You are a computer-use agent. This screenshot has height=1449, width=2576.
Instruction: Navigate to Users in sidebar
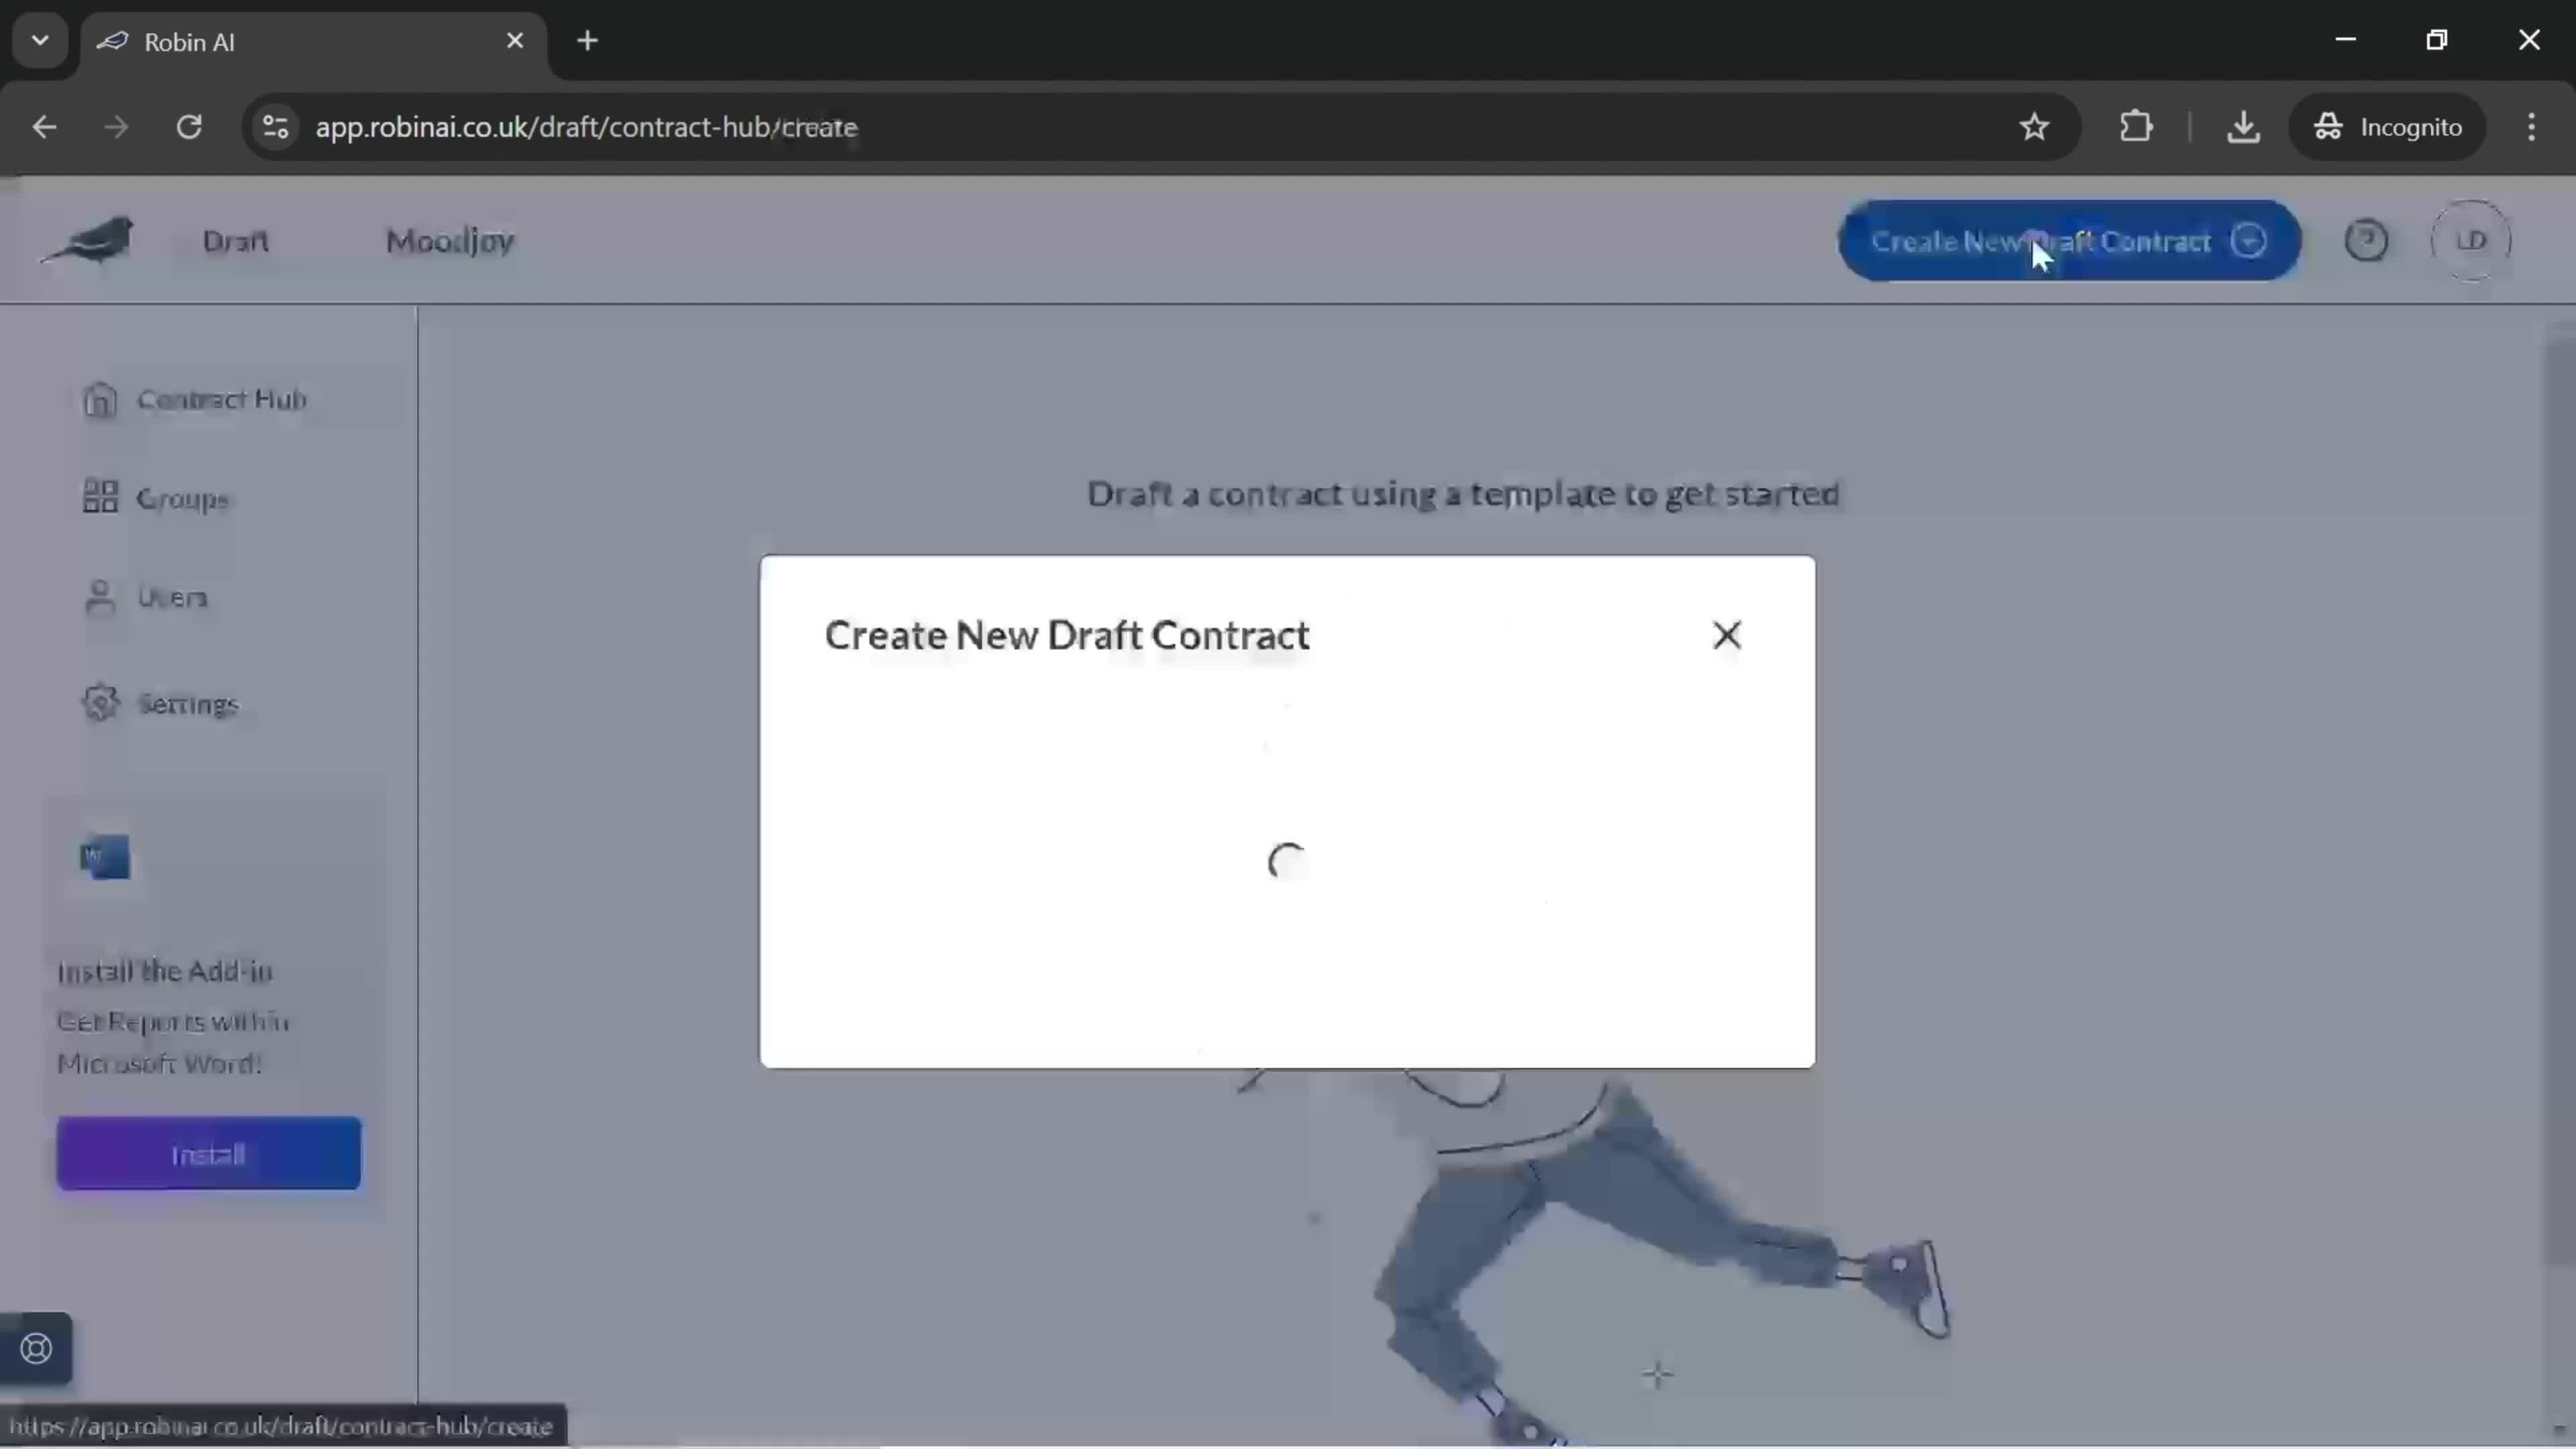[x=172, y=598]
